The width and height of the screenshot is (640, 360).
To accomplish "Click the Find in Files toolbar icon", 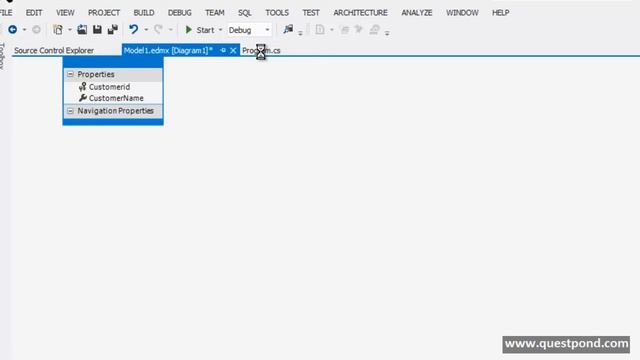I will pos(288,29).
